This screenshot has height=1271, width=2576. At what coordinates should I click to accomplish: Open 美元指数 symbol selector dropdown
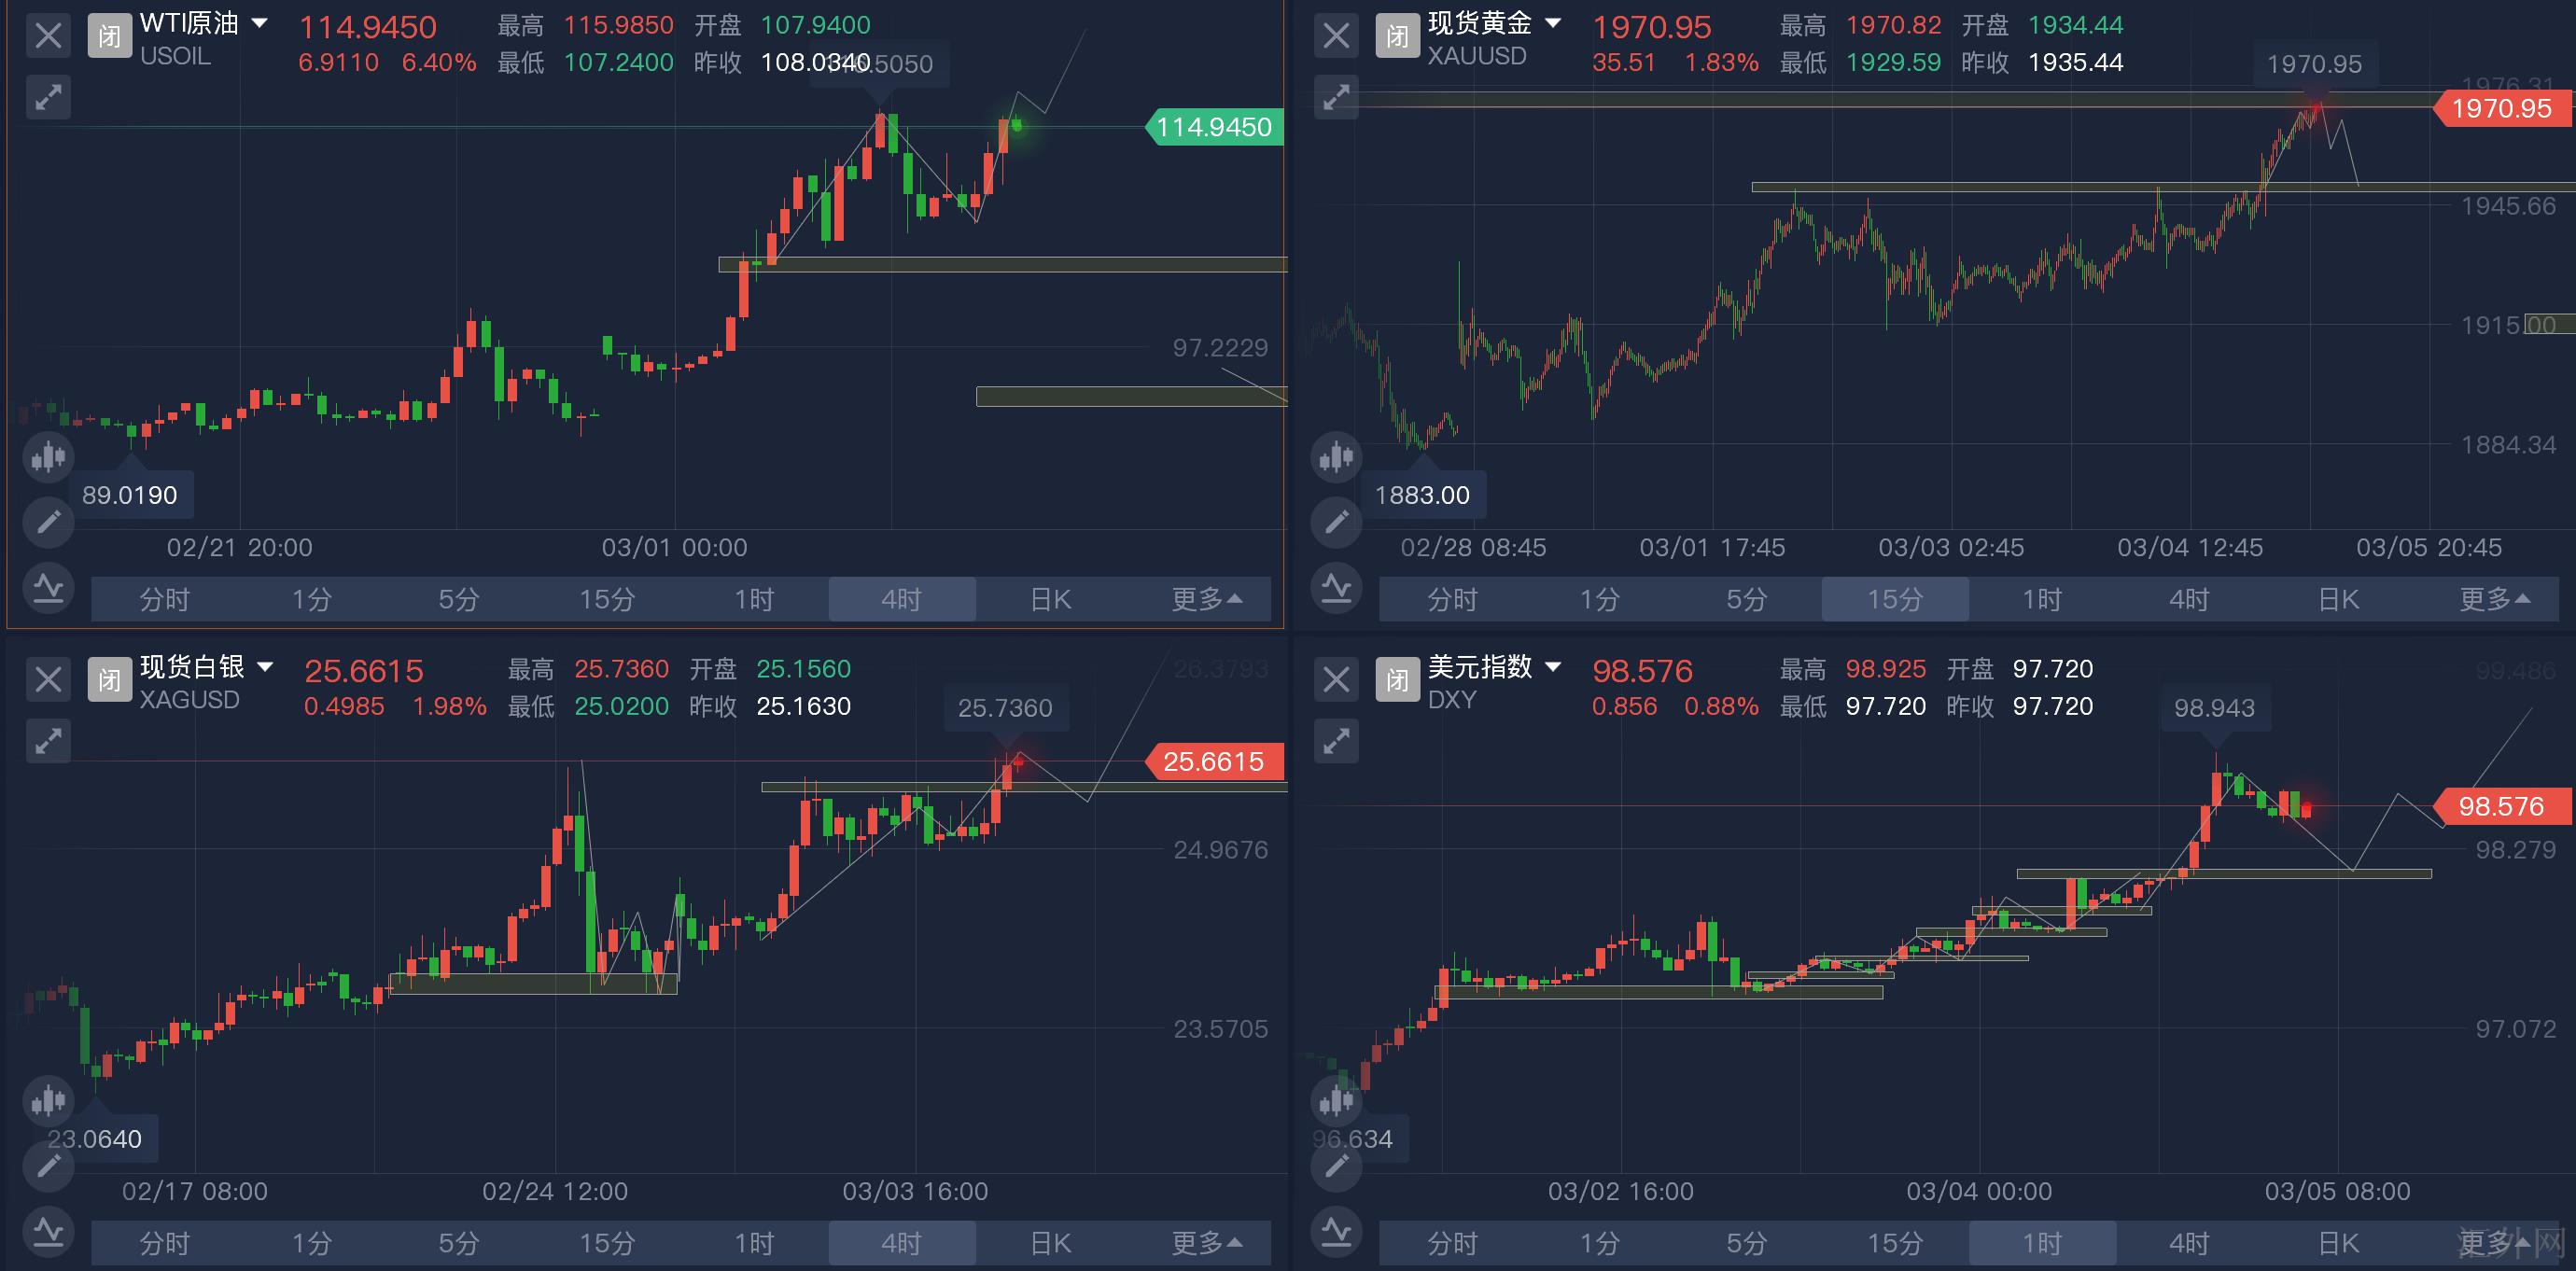click(1553, 667)
